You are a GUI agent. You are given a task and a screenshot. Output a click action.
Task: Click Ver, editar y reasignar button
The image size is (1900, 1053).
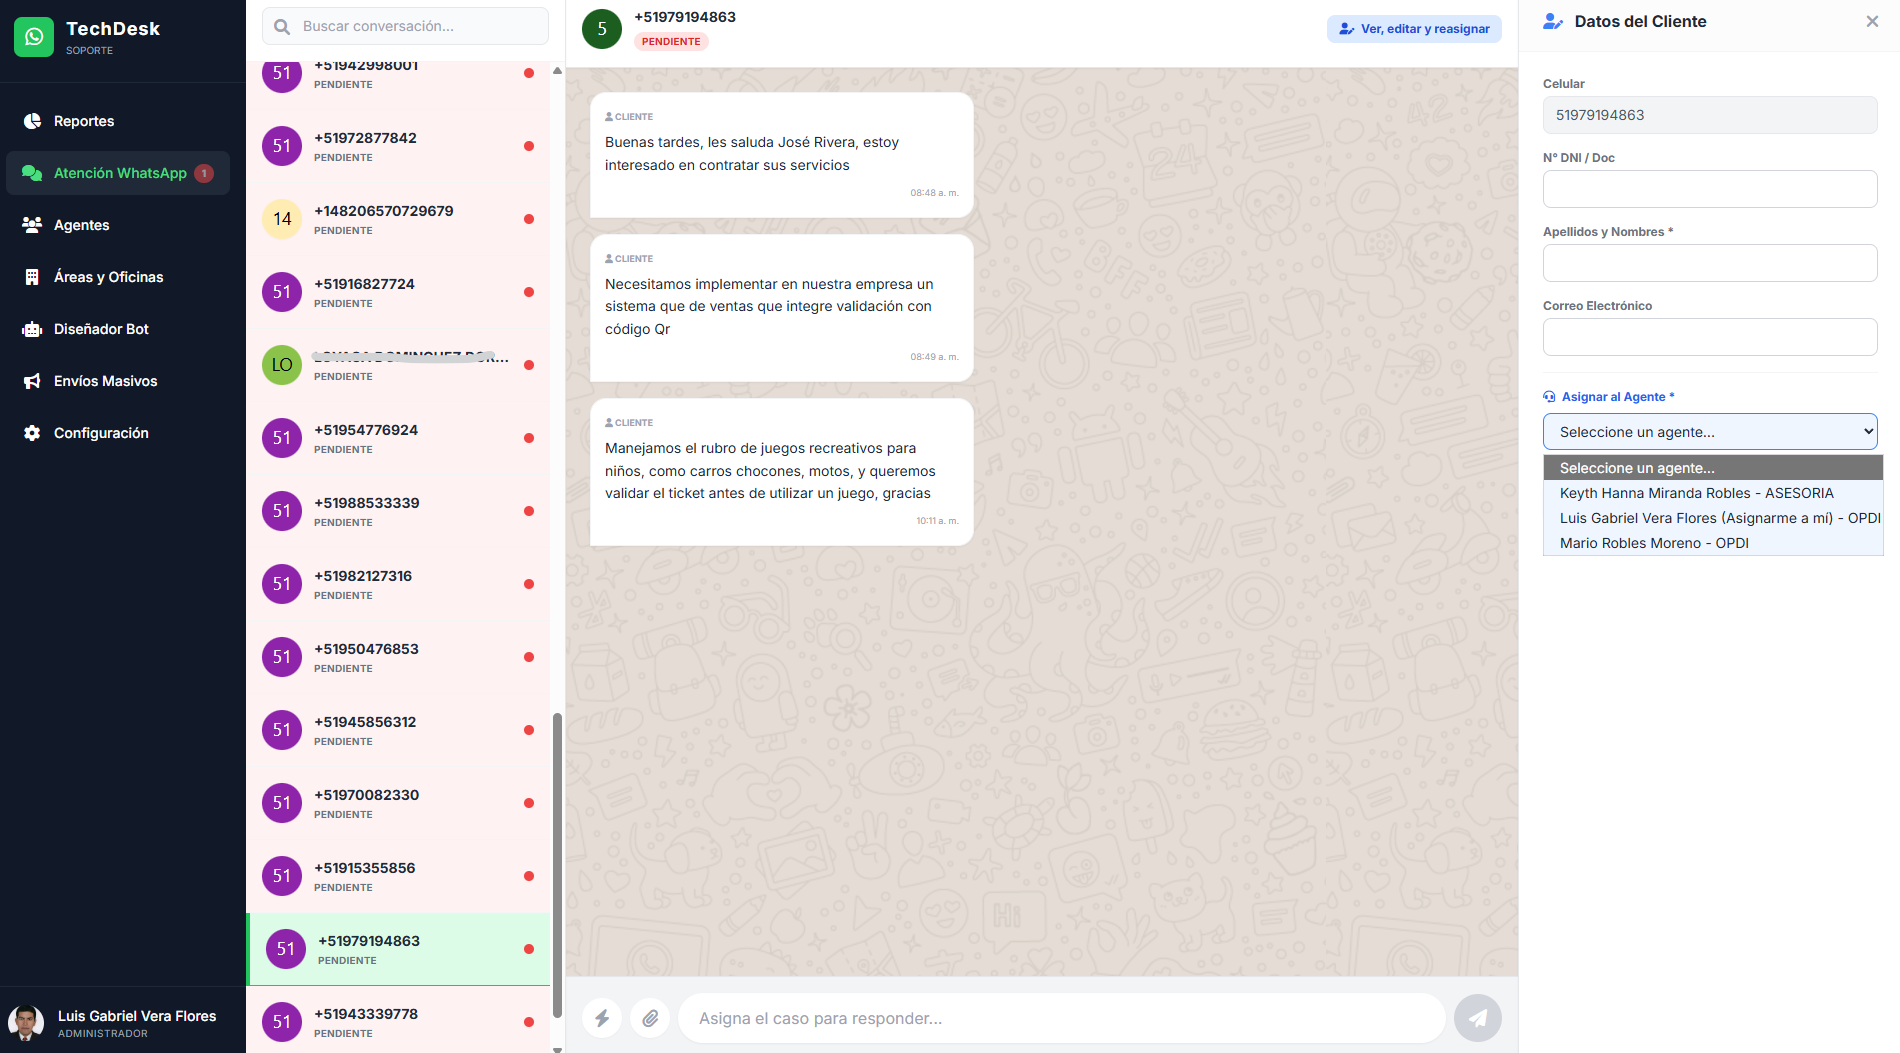1414,29
